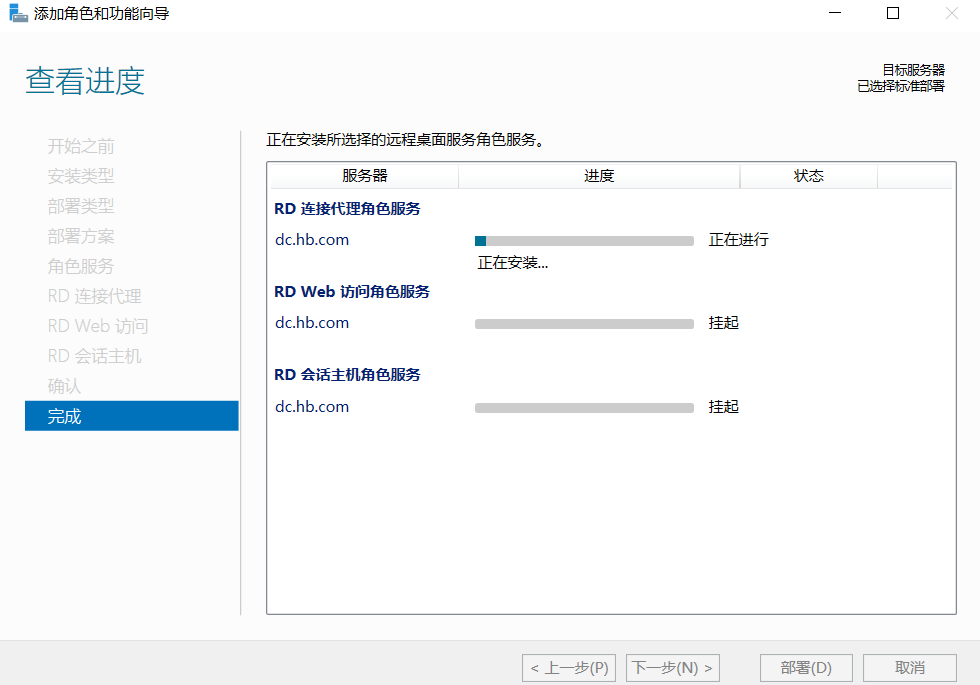Click the 已选择标准部署 text
The height and width of the screenshot is (685, 980).
[x=901, y=86]
